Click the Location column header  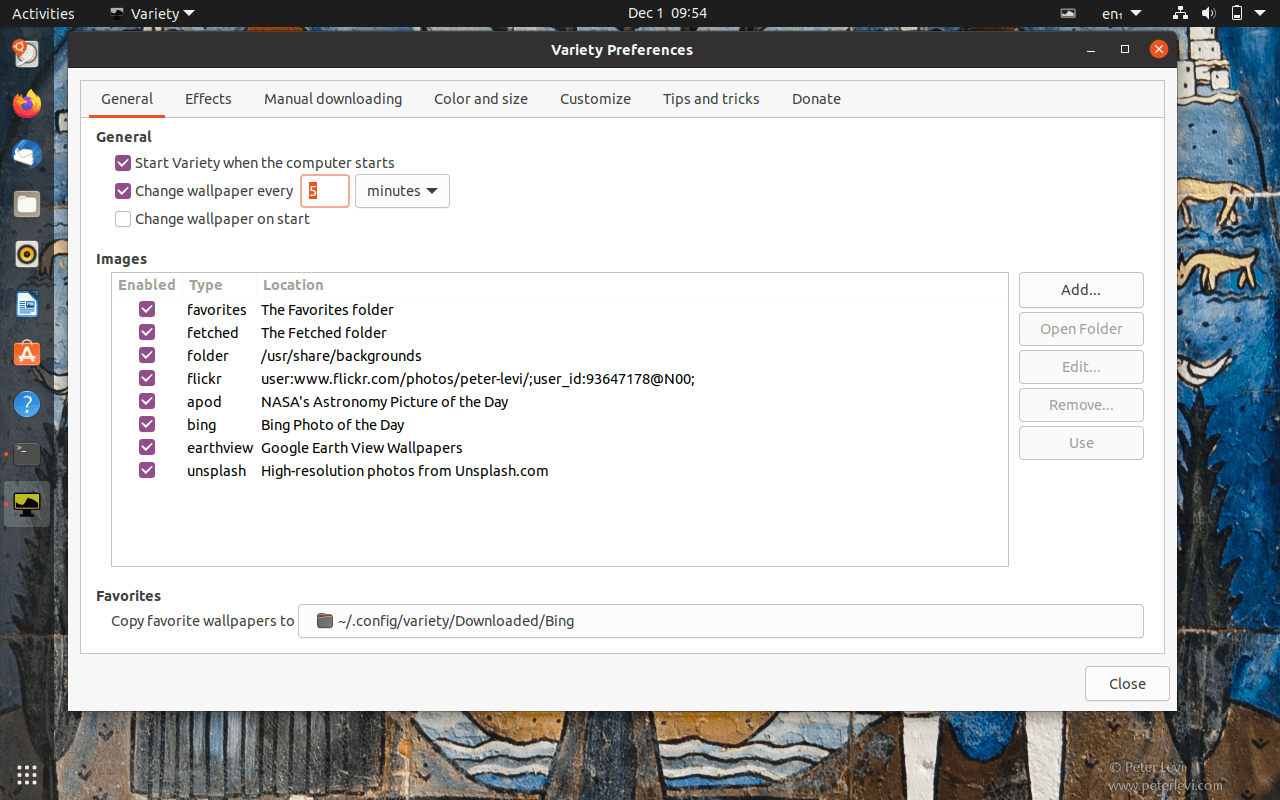click(632, 285)
